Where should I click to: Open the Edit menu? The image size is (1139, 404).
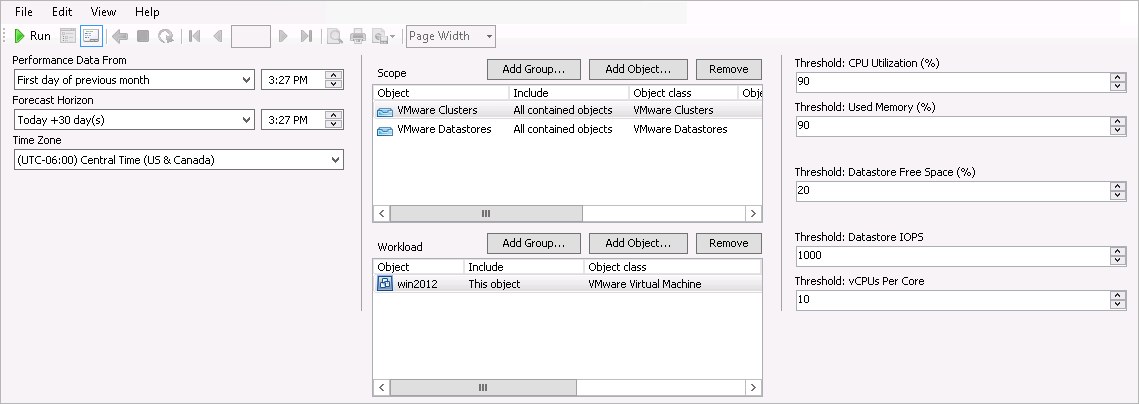tap(62, 12)
